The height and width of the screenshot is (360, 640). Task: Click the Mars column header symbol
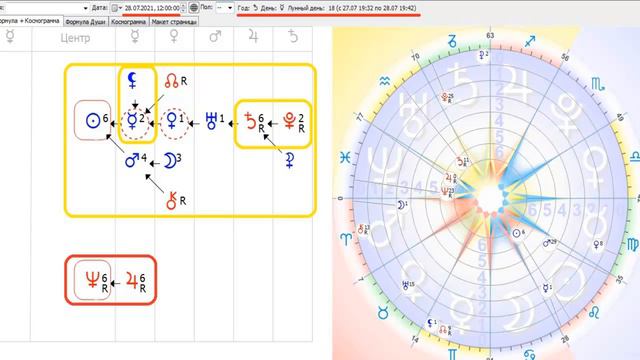click(215, 37)
